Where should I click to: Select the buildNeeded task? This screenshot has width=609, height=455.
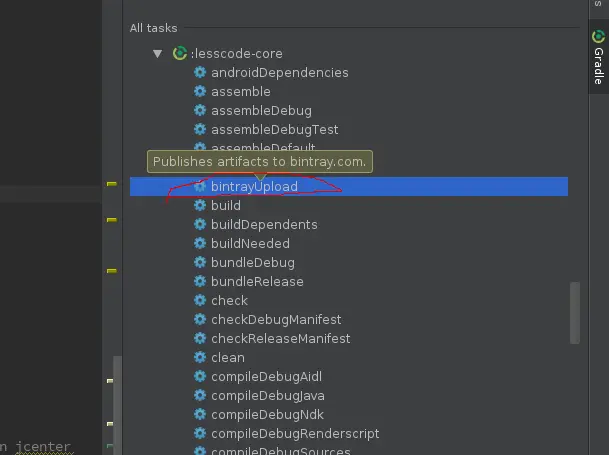pyautogui.click(x=251, y=244)
